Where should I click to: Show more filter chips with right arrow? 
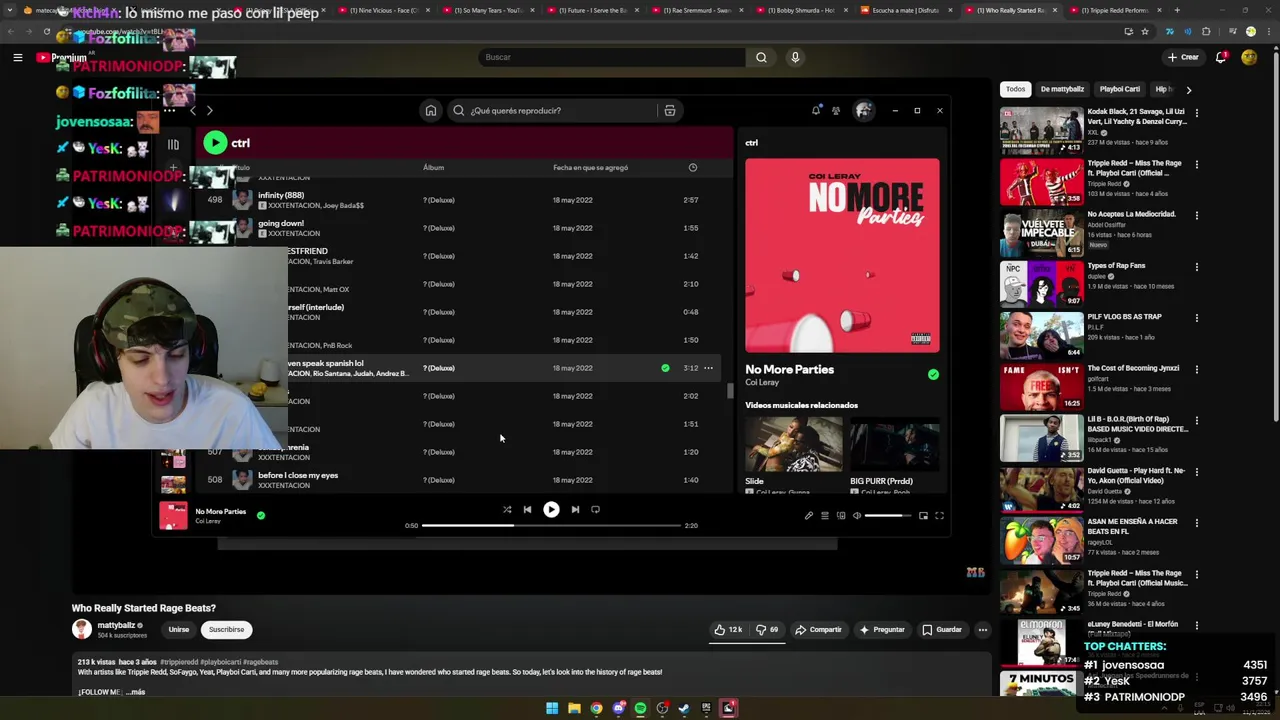[1188, 90]
